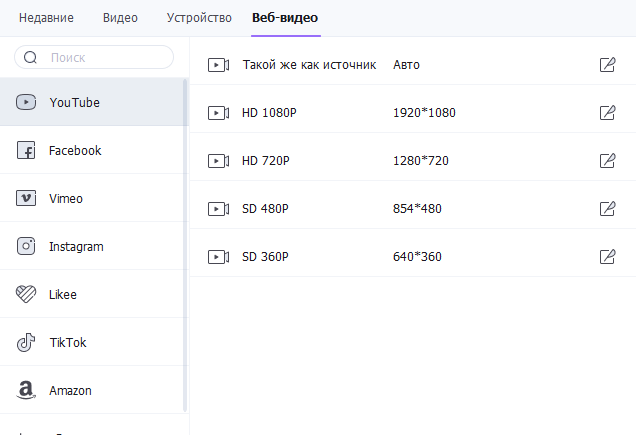Open the Видео tab
636x435 pixels.
(120, 18)
